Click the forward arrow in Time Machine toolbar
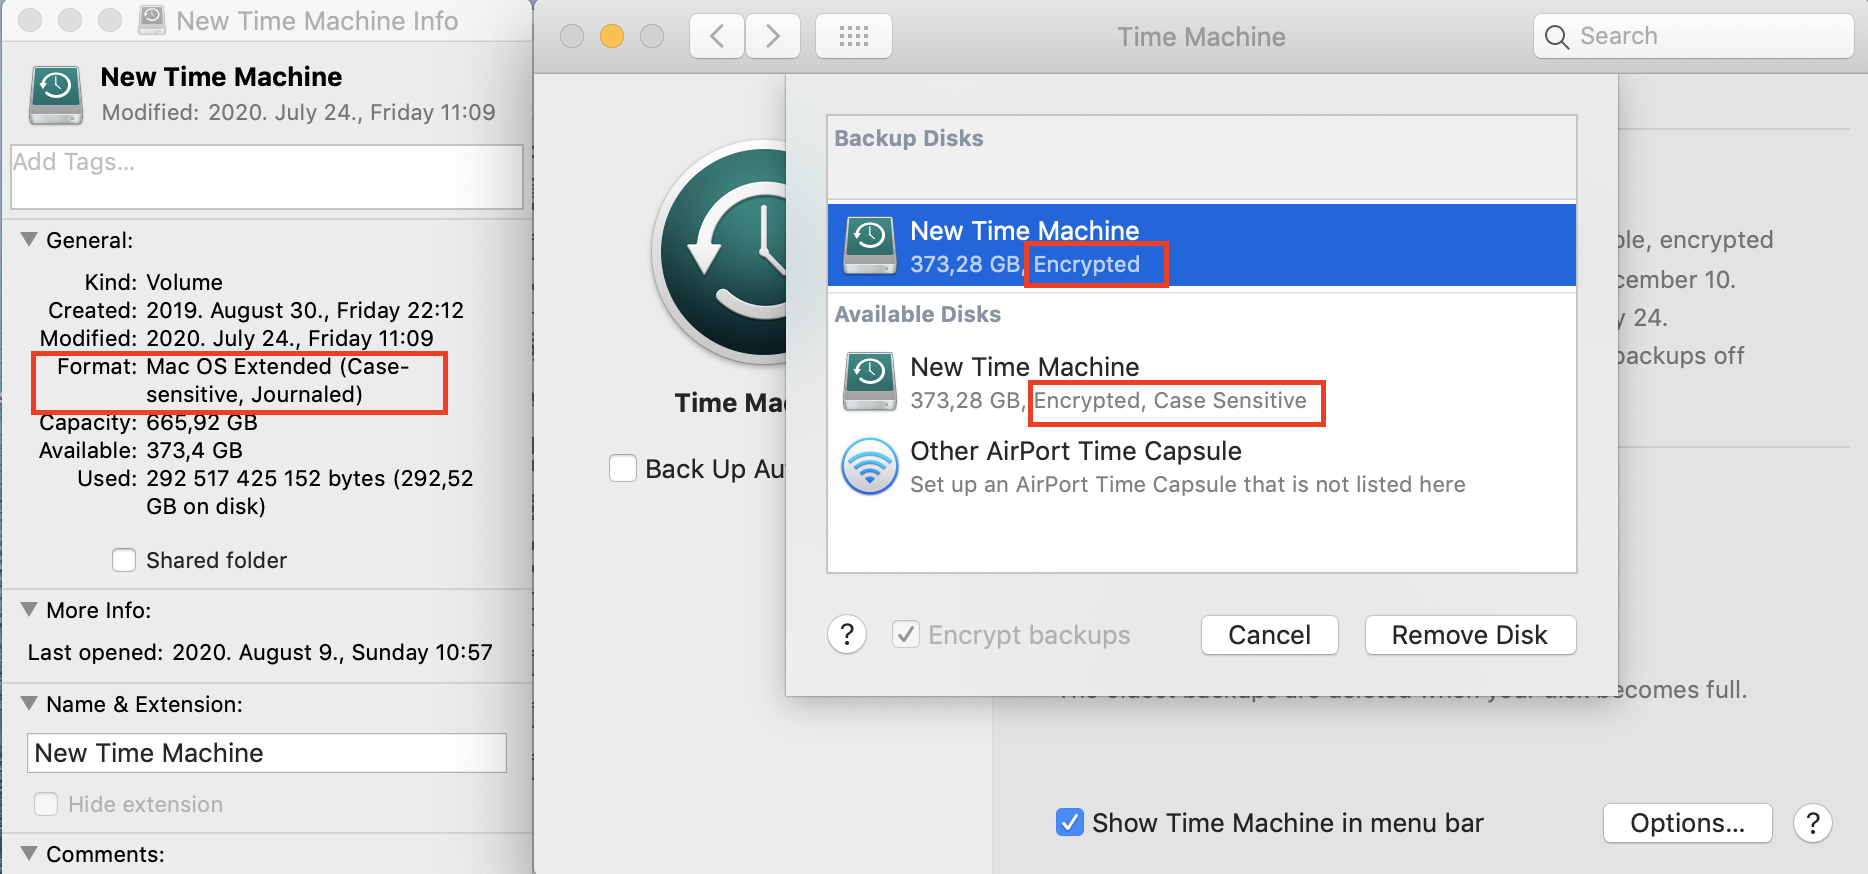 pos(772,37)
